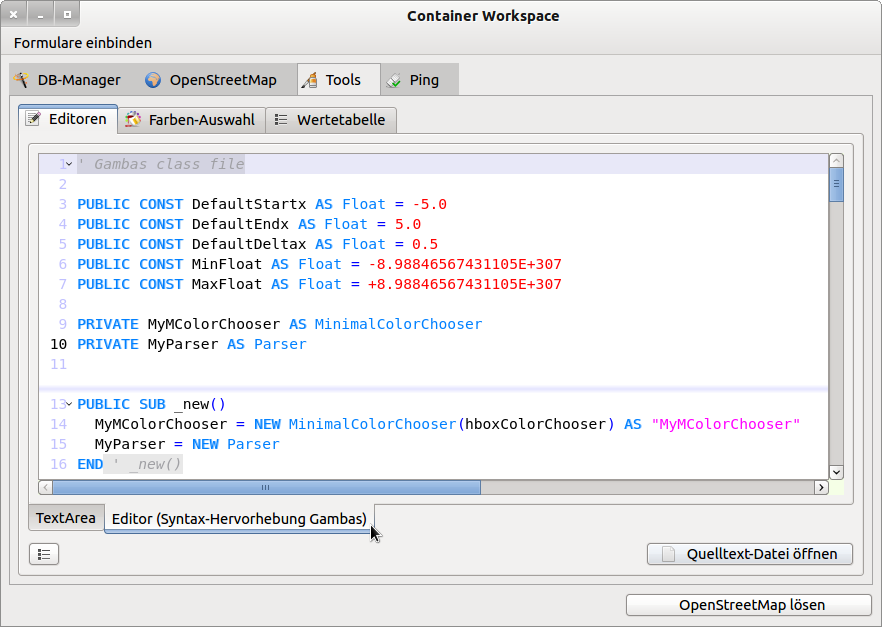Click the vertical scrollbar down arrow
Viewport: 882px width, 627px height.
point(836,472)
